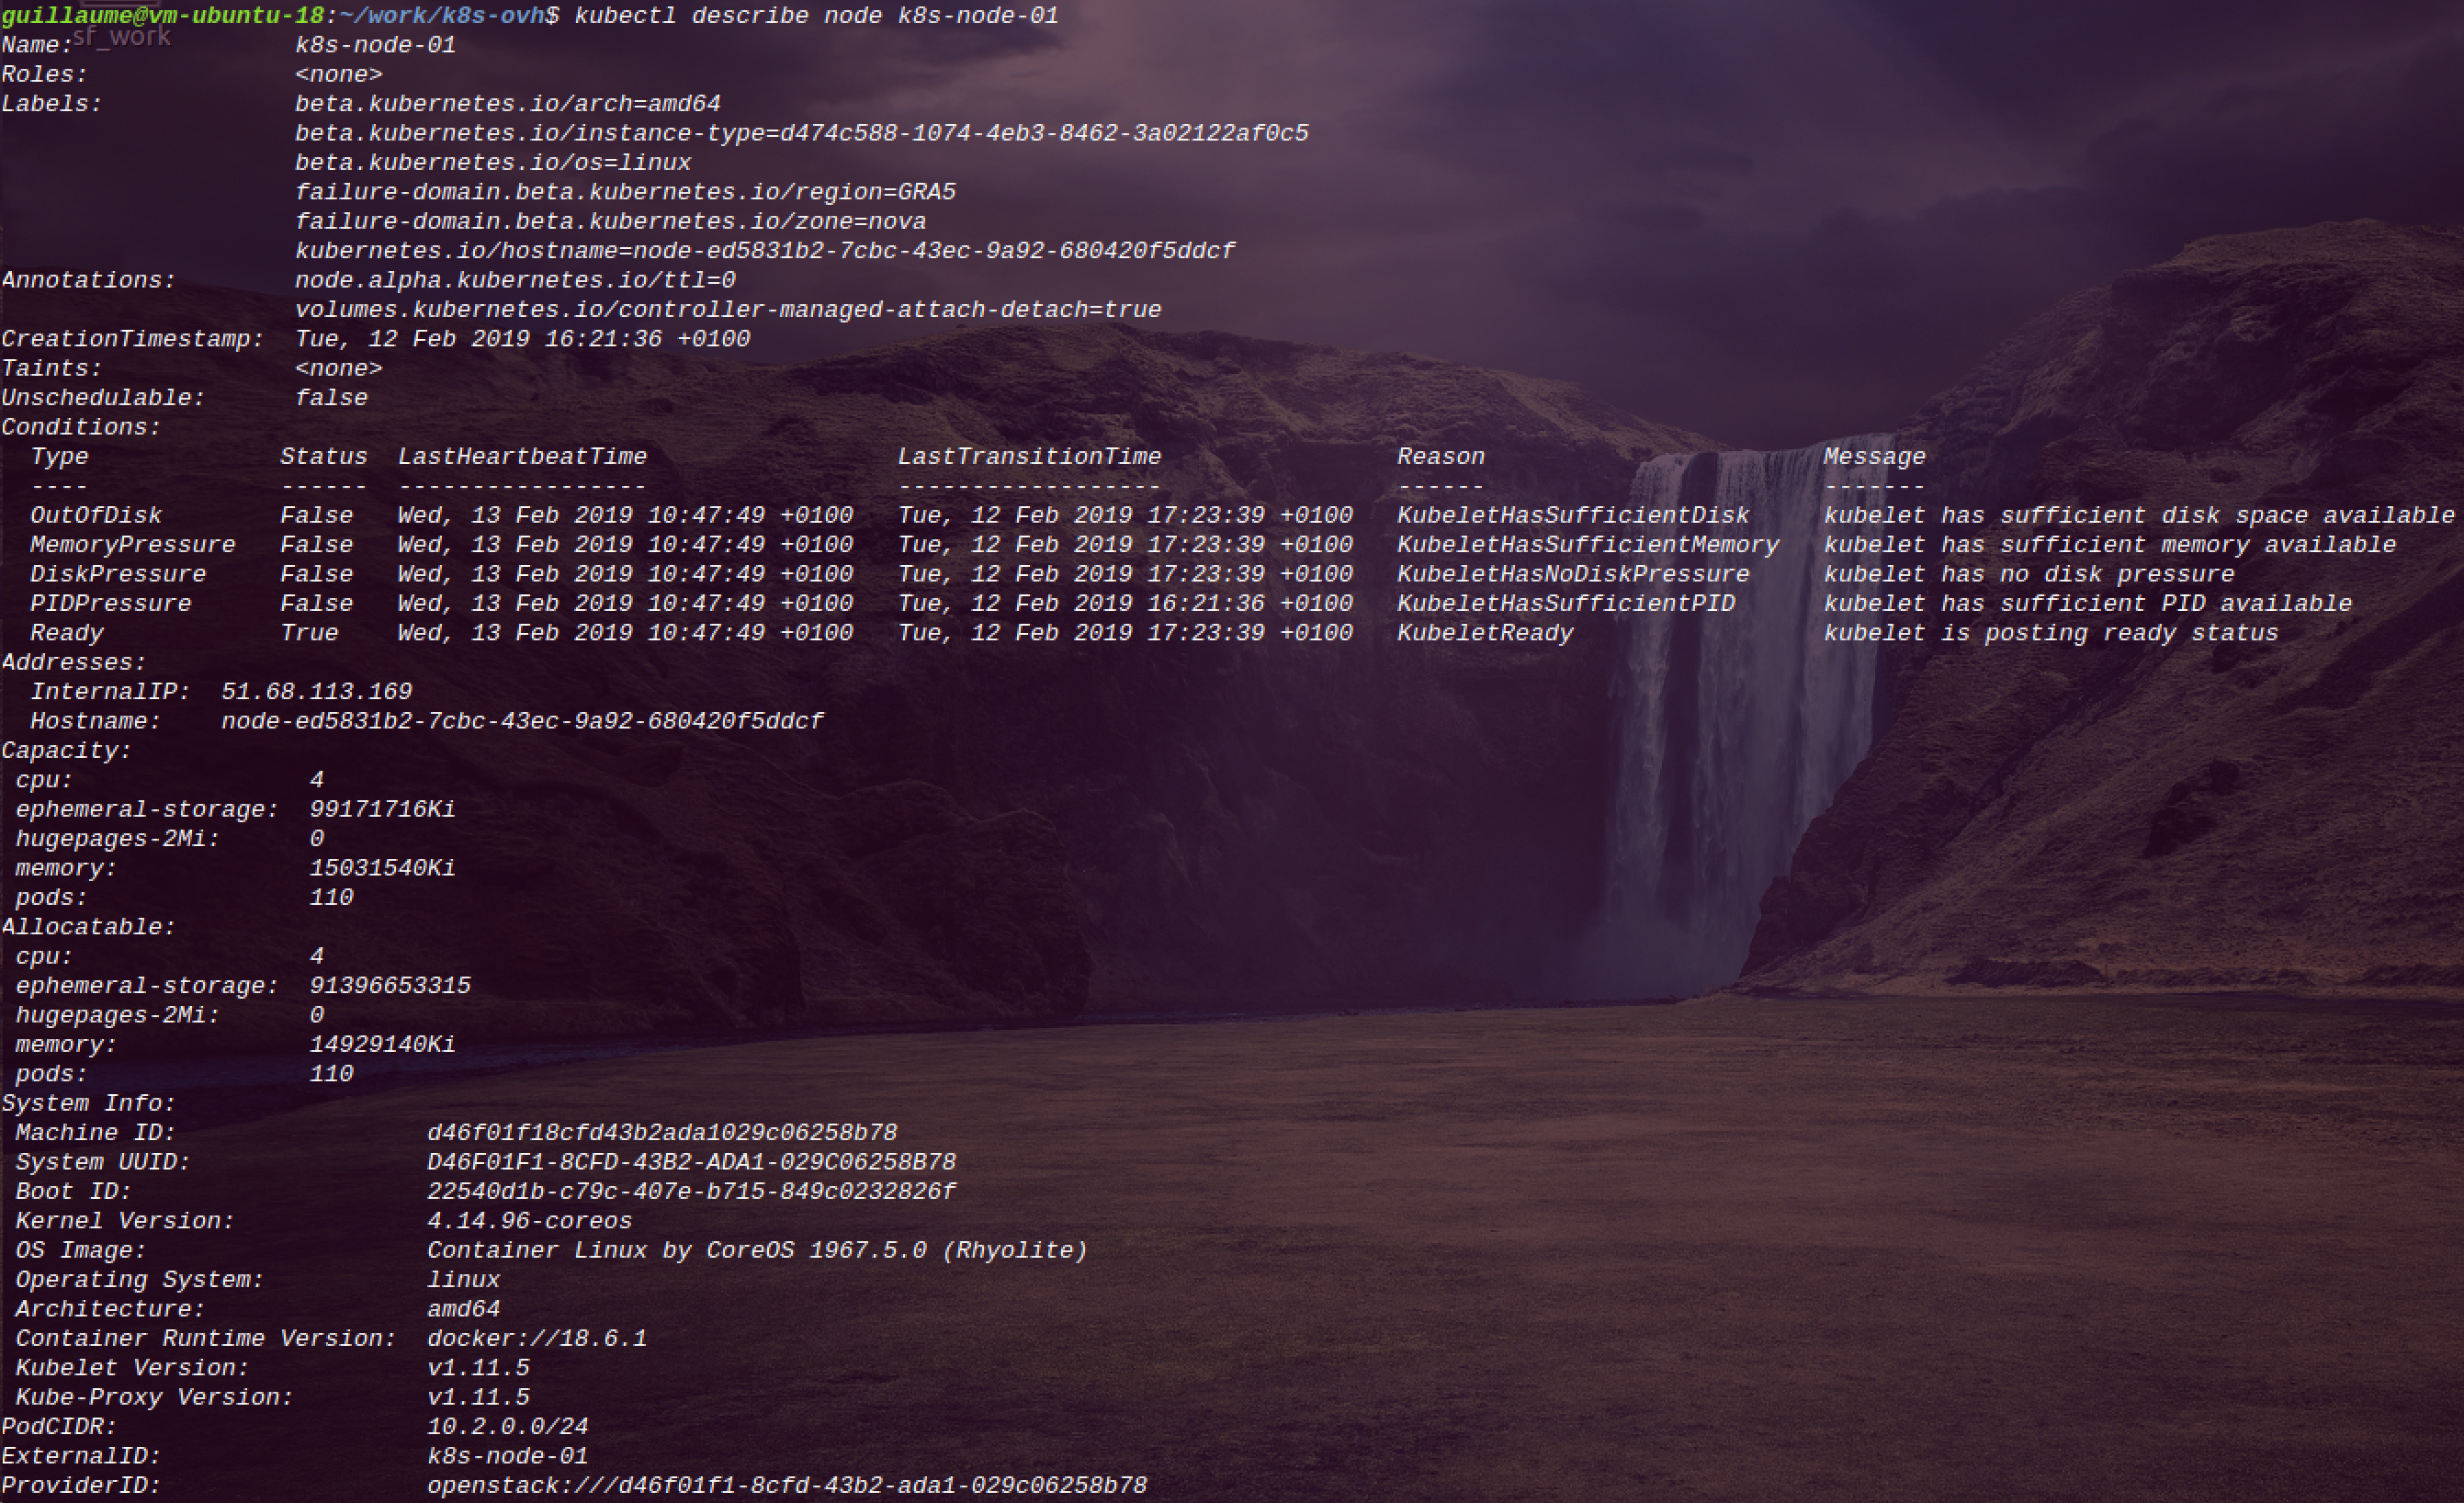Click the PodCIDR value 10.2.0.0/24
The image size is (2464, 1503).
click(x=508, y=1427)
